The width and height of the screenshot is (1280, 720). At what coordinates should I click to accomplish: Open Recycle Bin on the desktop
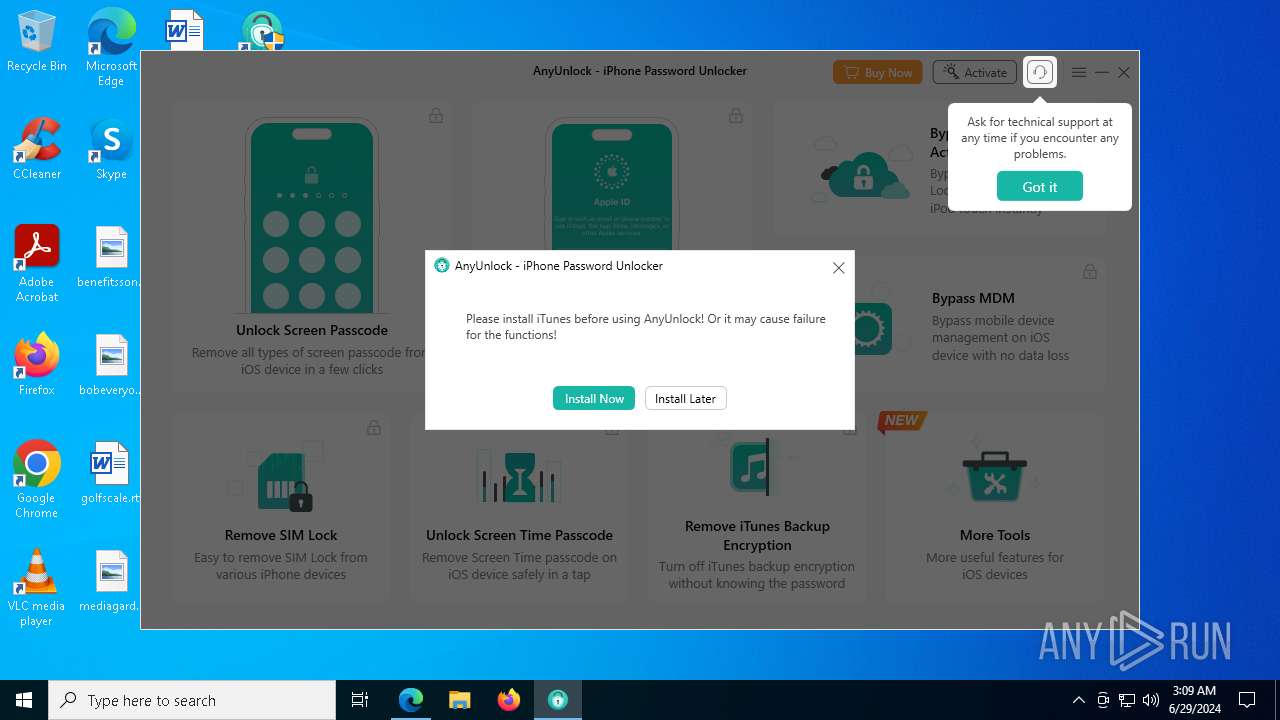pos(37,42)
